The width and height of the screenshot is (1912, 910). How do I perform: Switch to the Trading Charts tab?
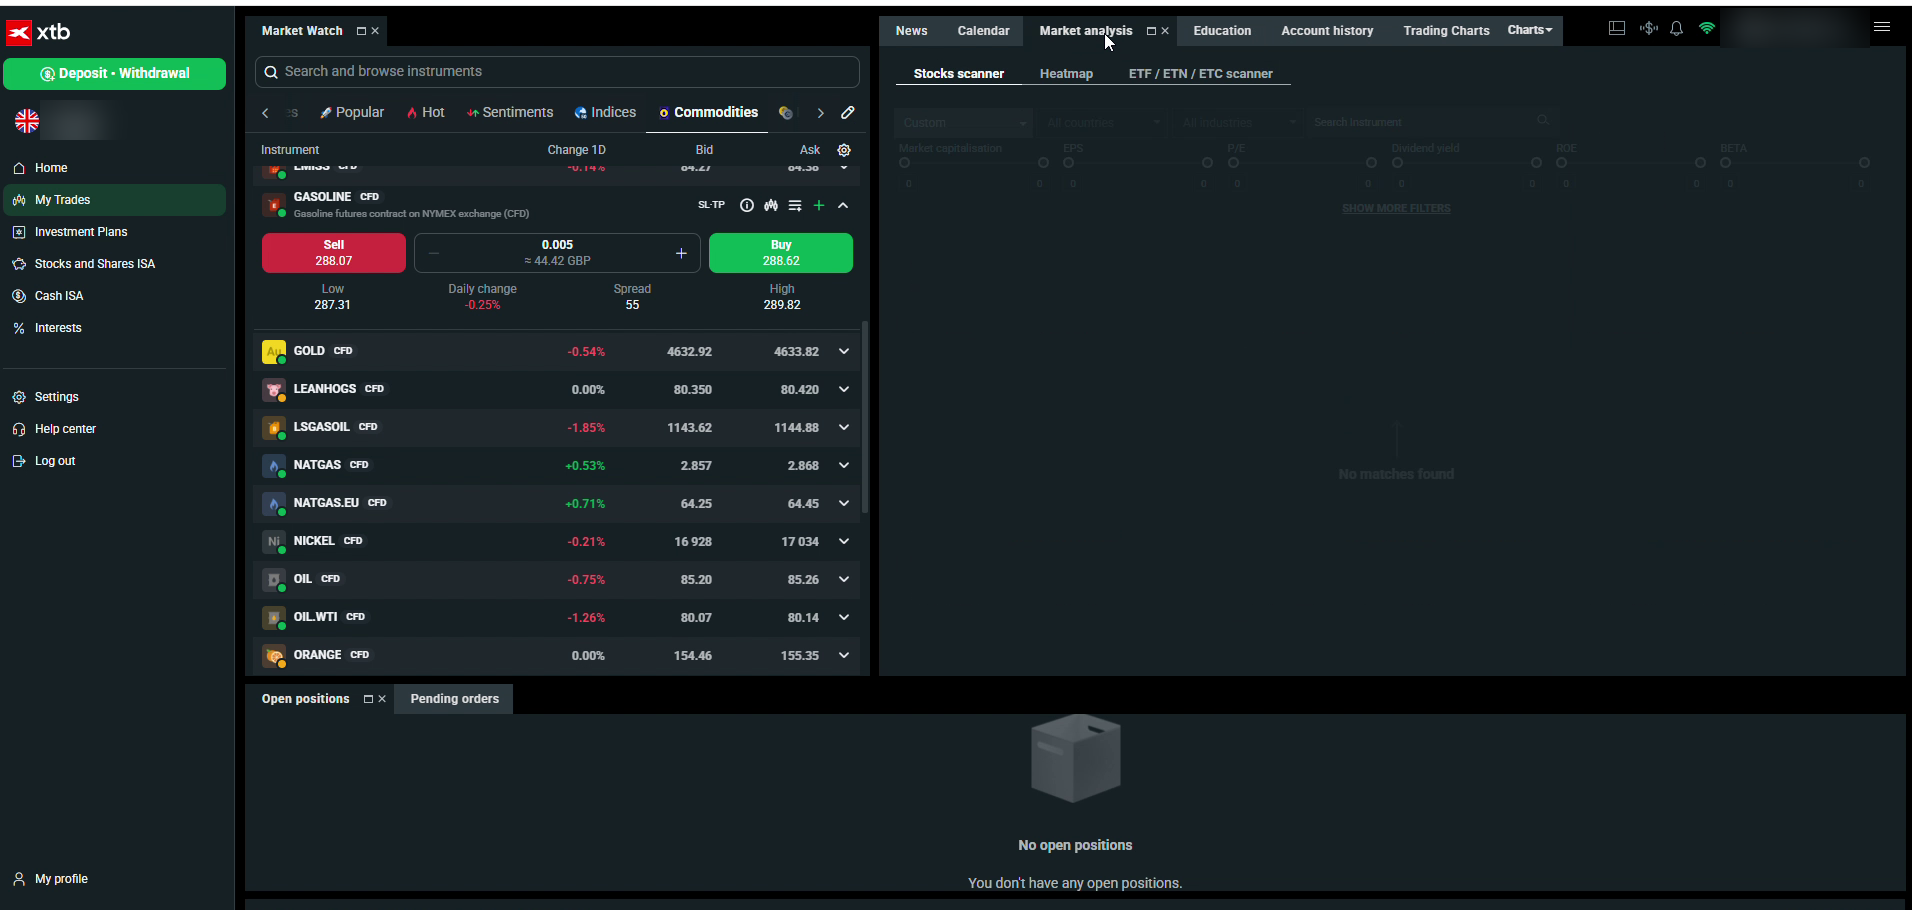(1446, 31)
